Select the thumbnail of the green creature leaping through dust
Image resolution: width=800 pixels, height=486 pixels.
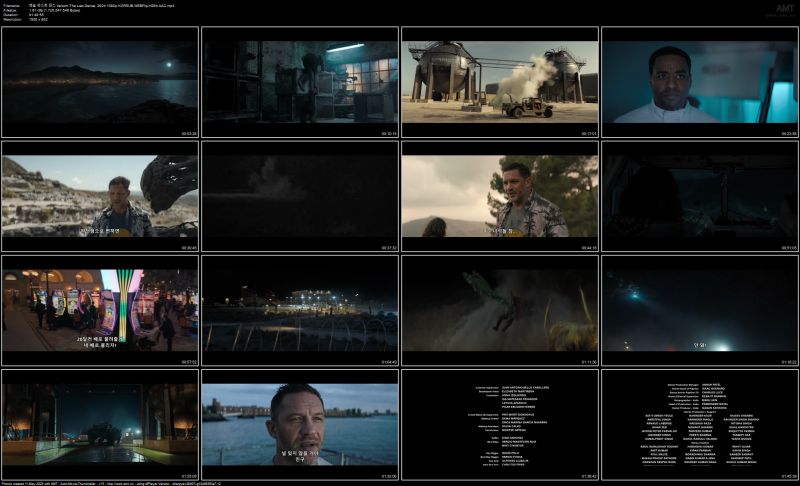pos(500,311)
